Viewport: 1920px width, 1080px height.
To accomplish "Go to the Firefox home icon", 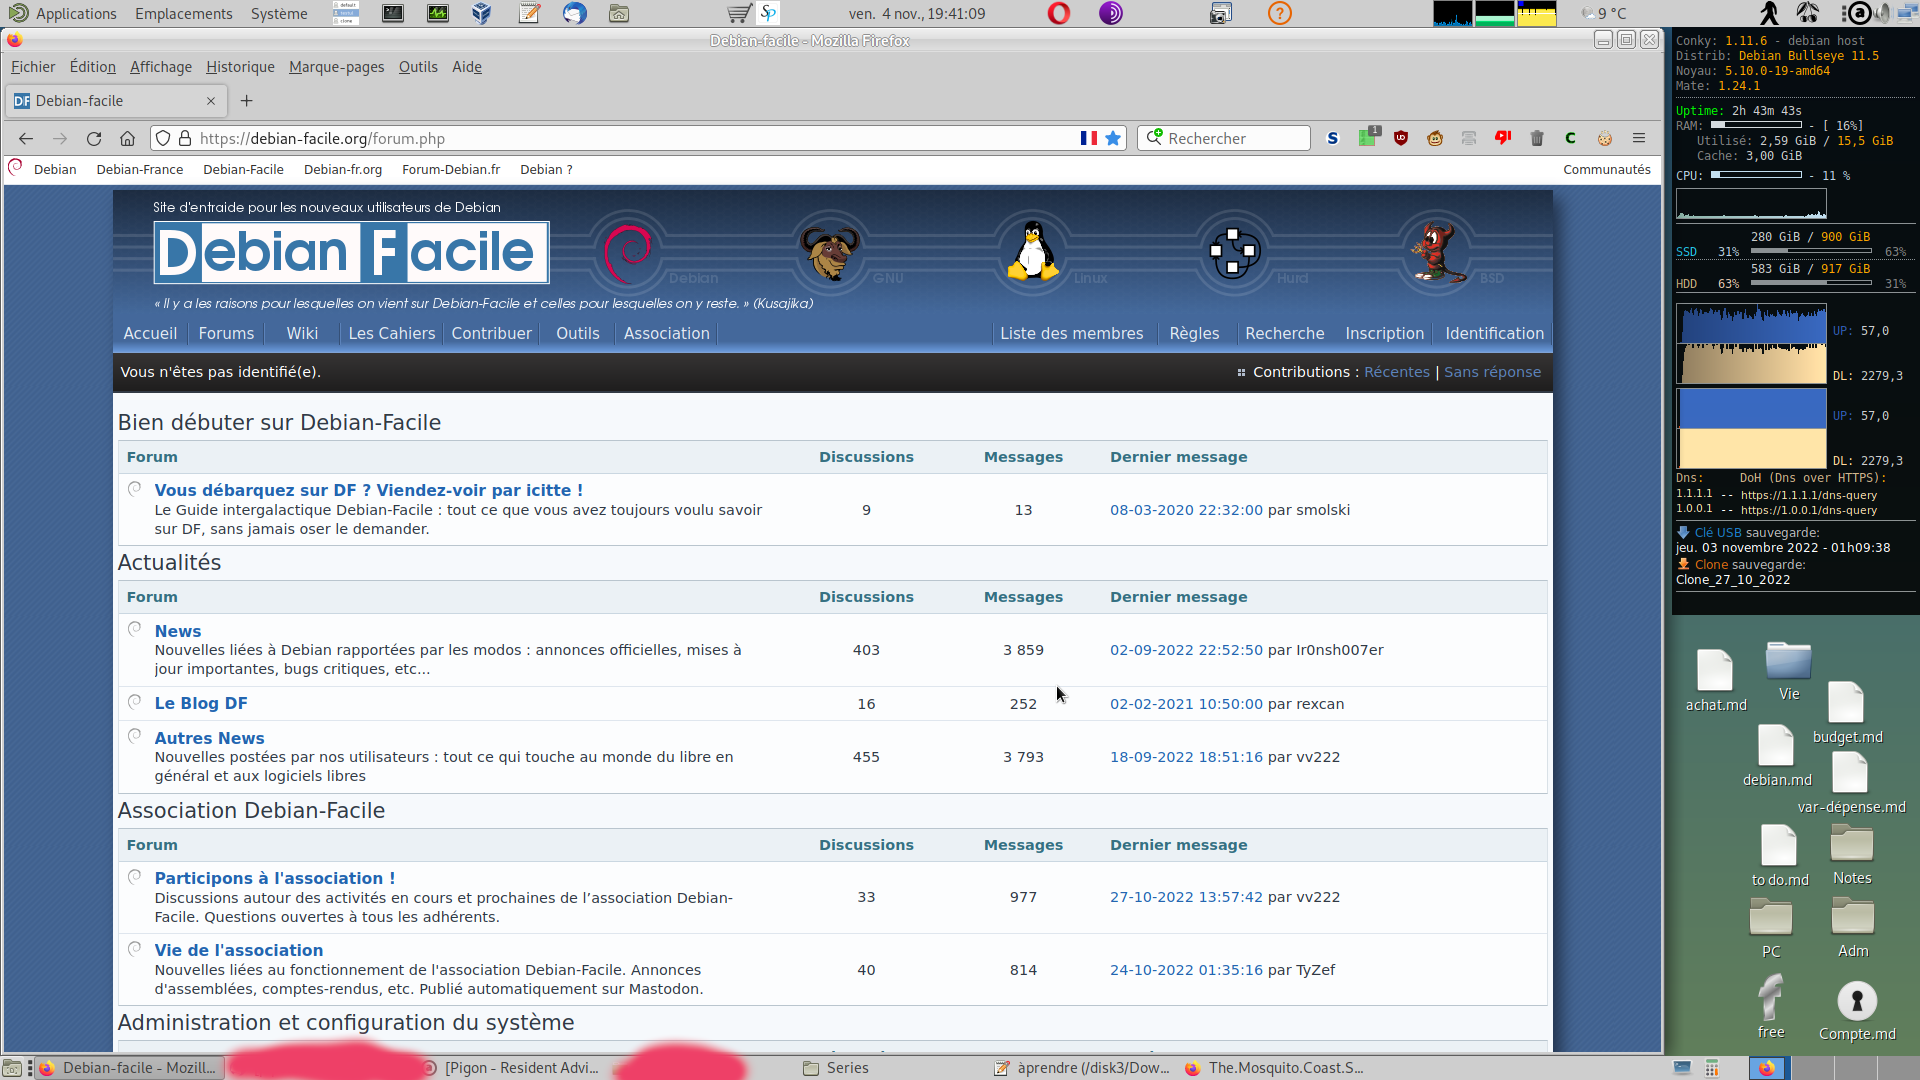I will 127,138.
